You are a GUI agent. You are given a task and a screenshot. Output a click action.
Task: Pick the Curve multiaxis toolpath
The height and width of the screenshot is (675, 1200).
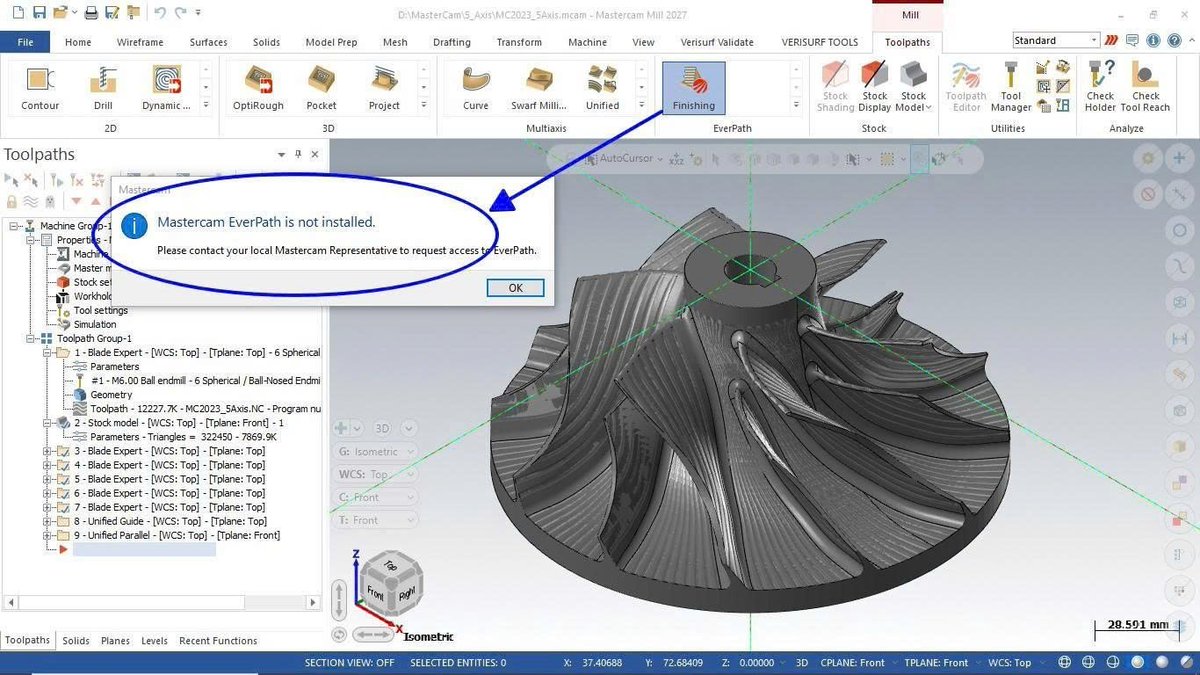[x=476, y=88]
